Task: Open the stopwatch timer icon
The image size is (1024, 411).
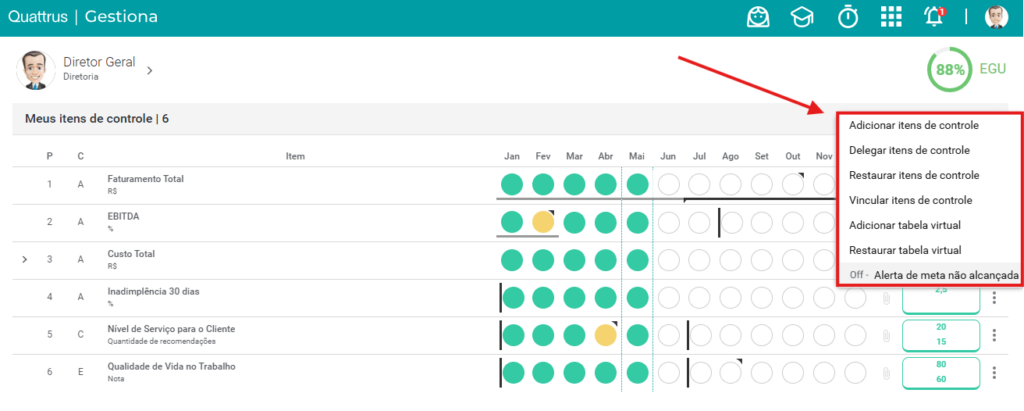Action: 848,17
